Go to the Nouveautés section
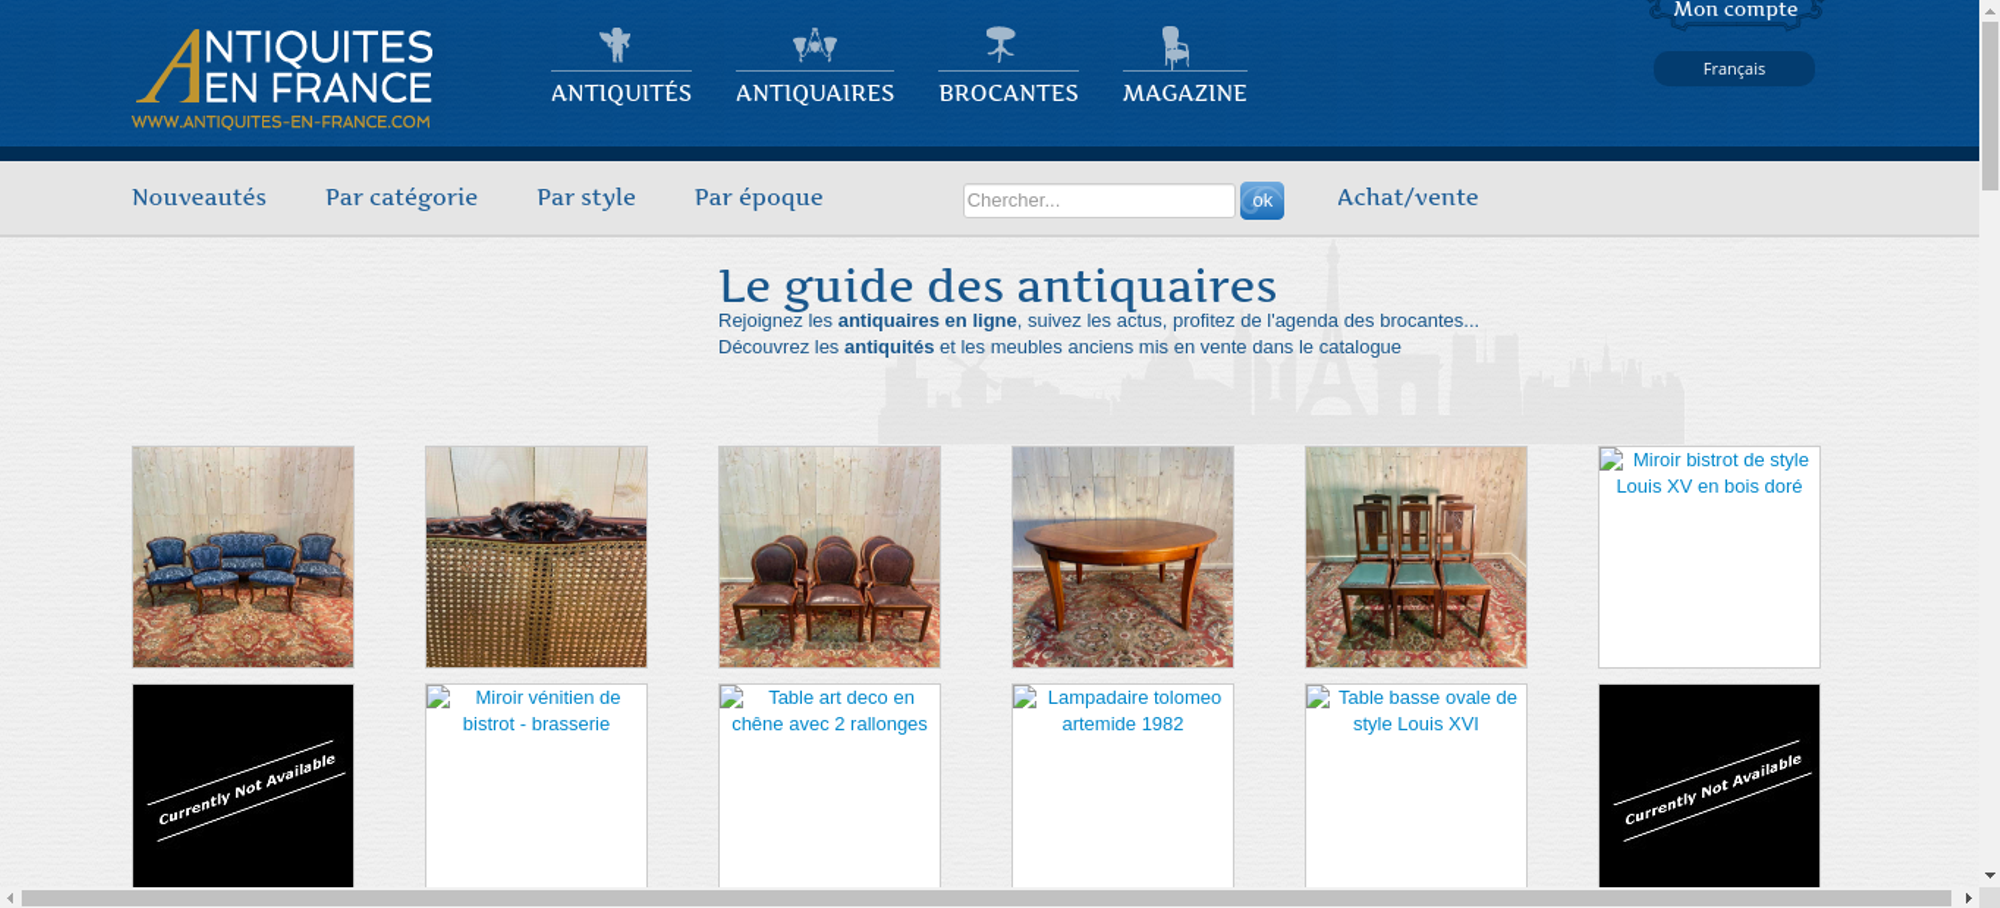Screen dimensions: 2000x908 click(199, 197)
